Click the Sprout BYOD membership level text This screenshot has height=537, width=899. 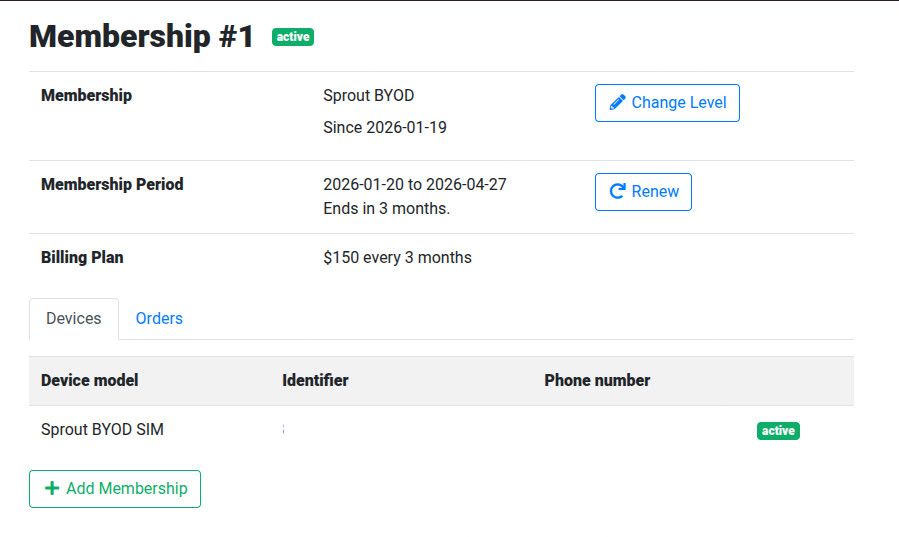pyautogui.click(x=368, y=96)
